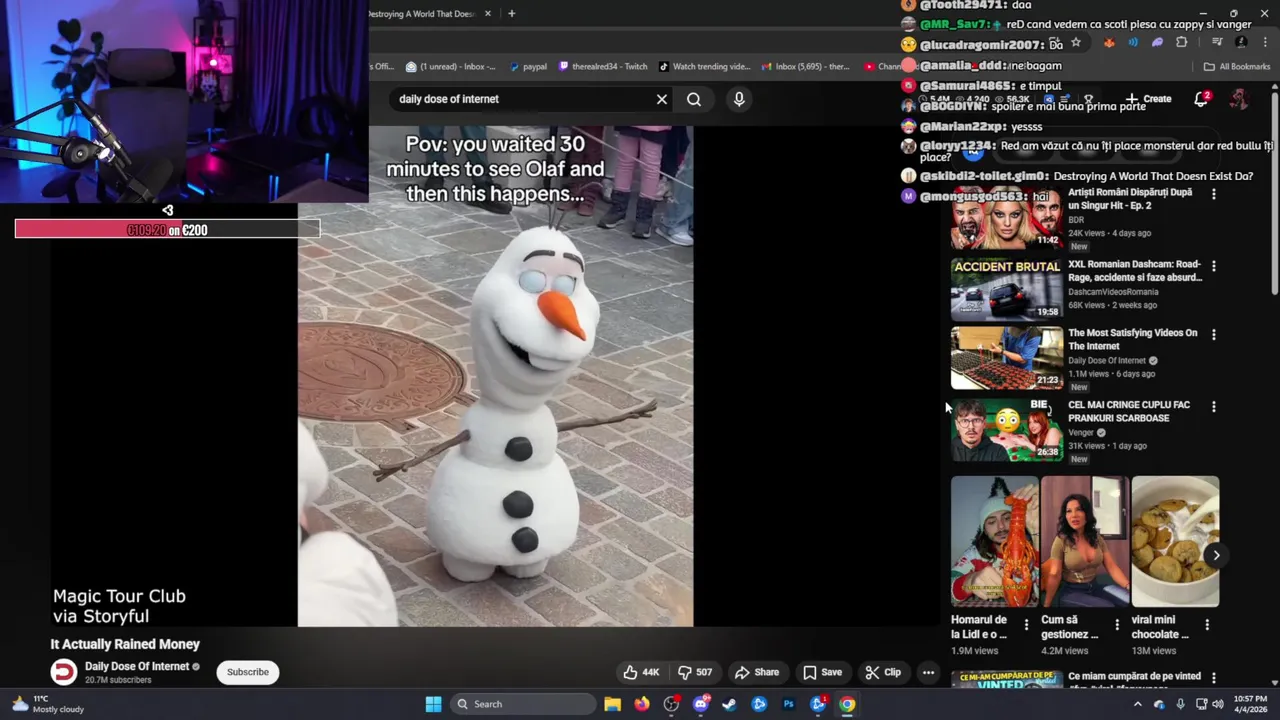Click the Venger channel name
The image size is (1280, 720).
coord(1081,433)
